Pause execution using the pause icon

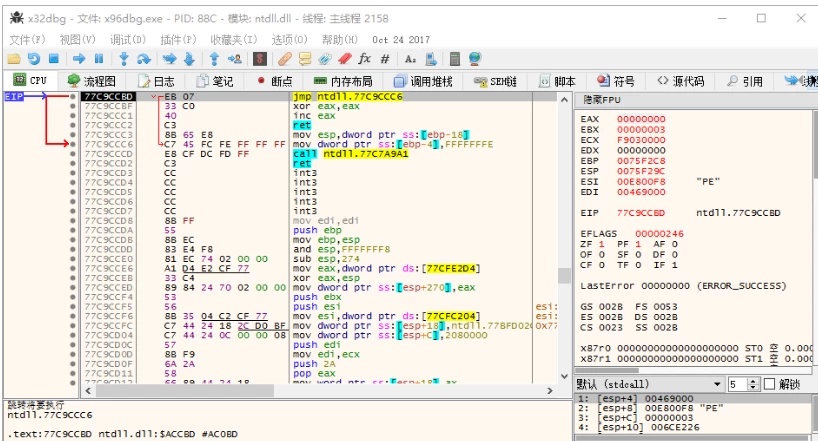(x=99, y=59)
